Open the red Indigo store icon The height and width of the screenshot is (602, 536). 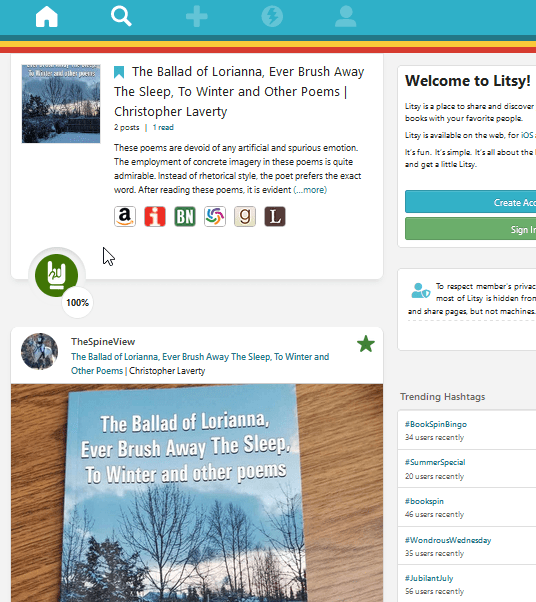tap(155, 217)
